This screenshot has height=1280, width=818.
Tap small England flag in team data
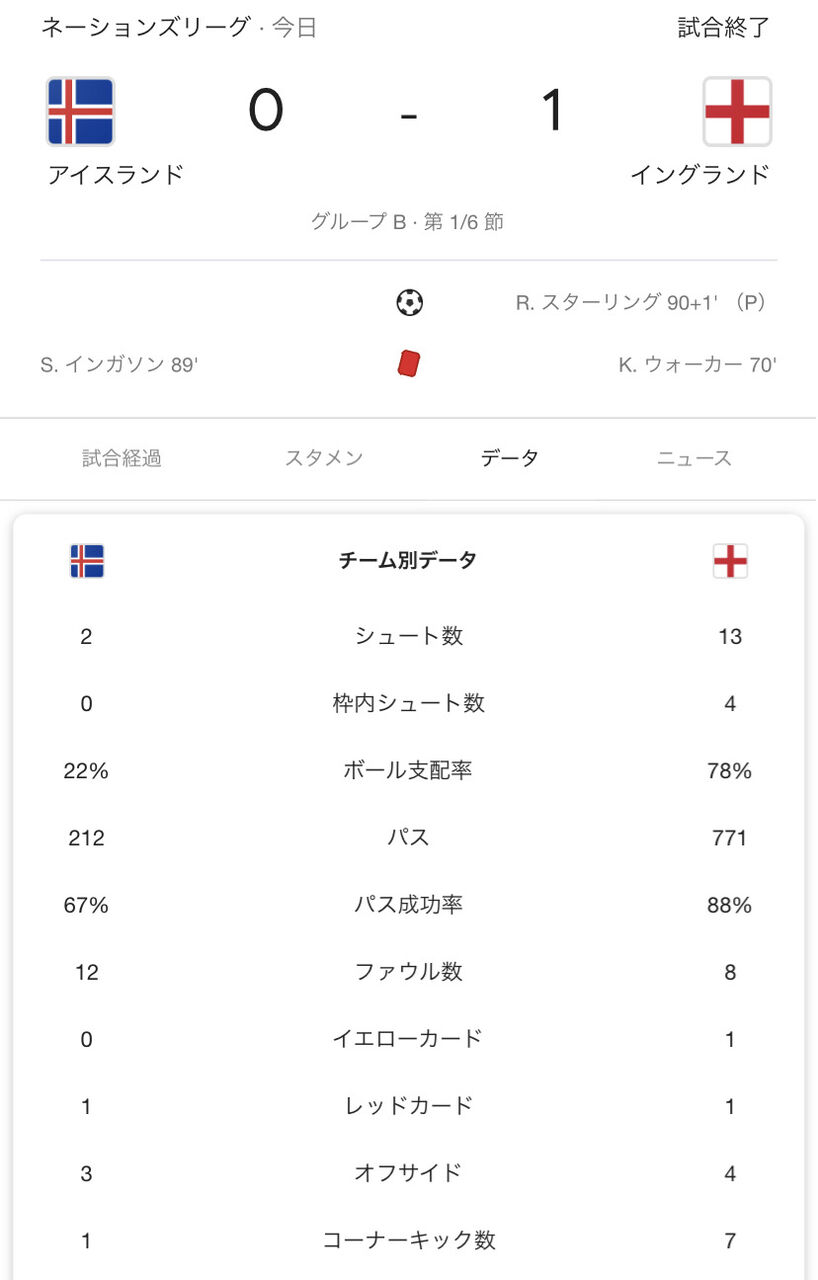[x=730, y=561]
